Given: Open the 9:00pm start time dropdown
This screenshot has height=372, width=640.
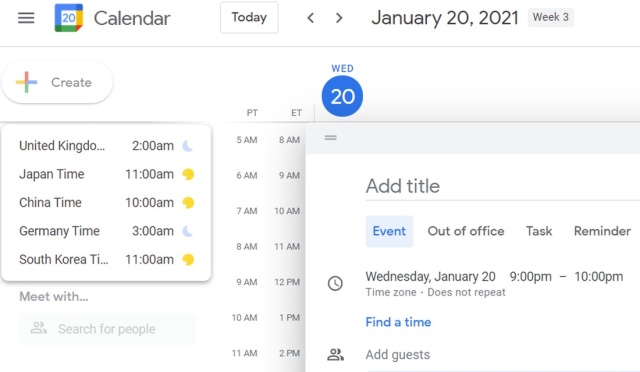Looking at the screenshot, I should click(530, 276).
